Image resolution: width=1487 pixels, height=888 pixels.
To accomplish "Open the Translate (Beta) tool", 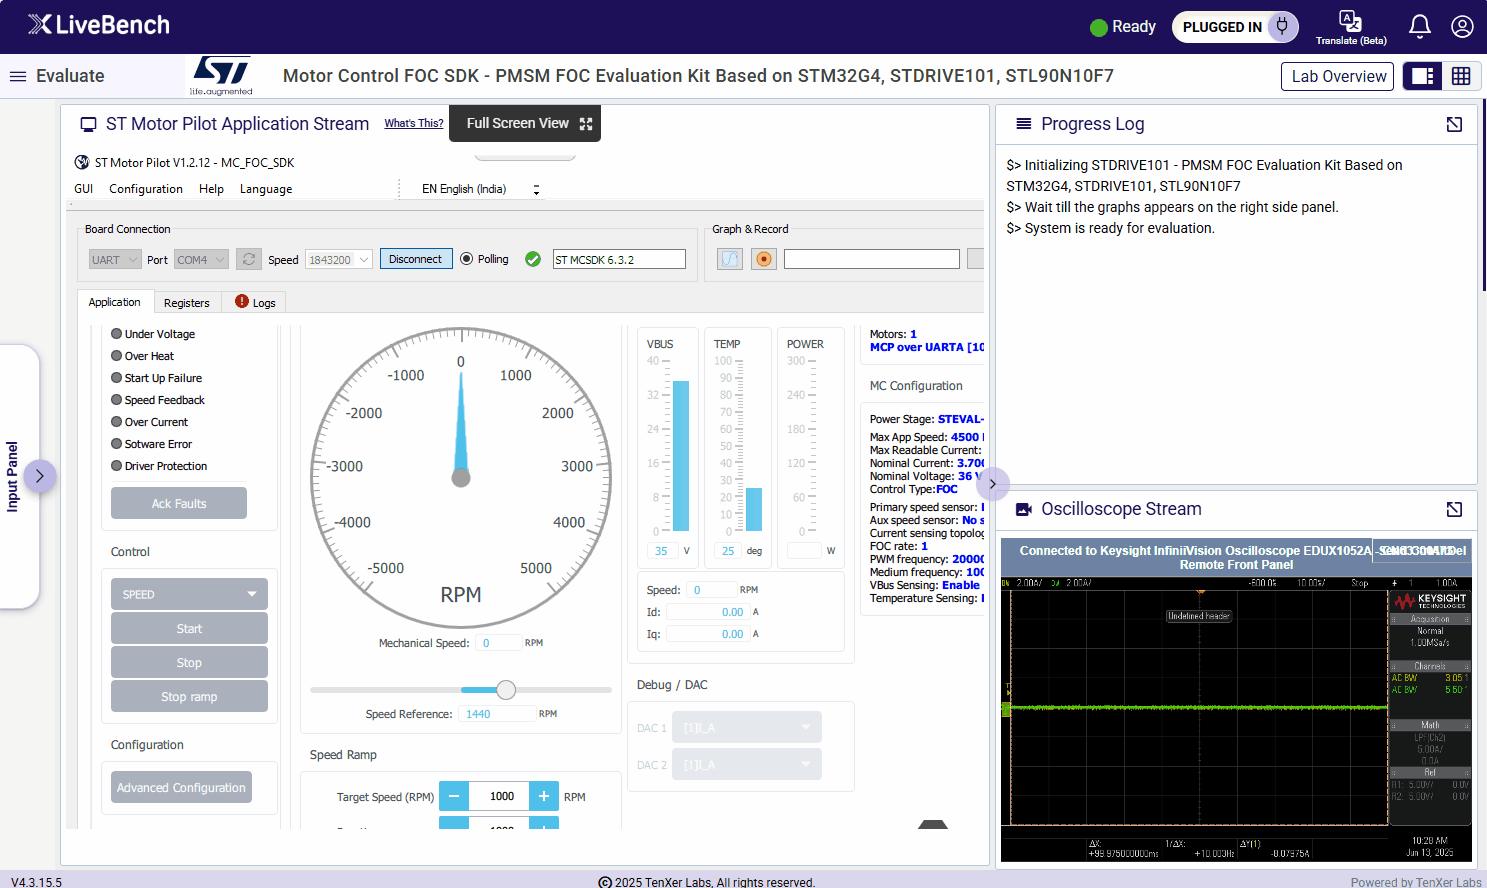I will 1351,27.
